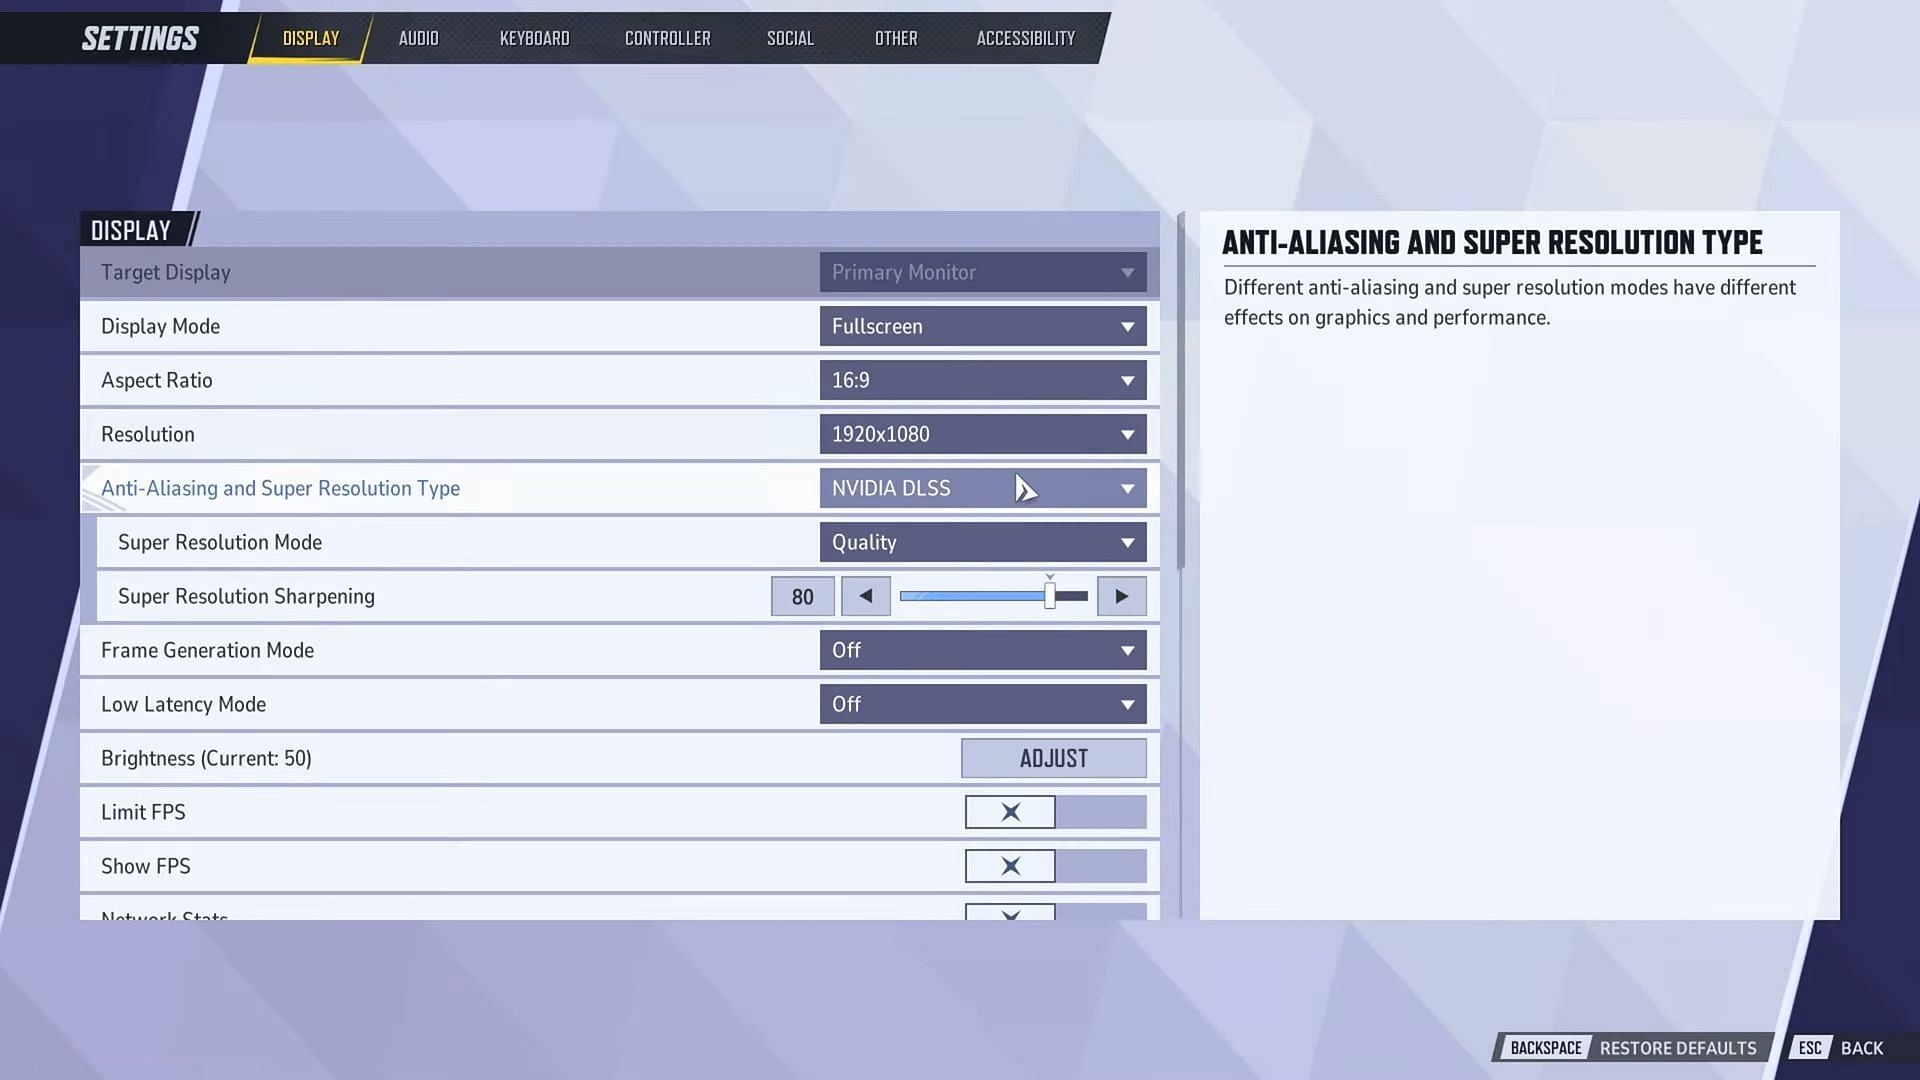Toggle the Show FPS checkbox off
The width and height of the screenshot is (1920, 1080).
(1010, 865)
